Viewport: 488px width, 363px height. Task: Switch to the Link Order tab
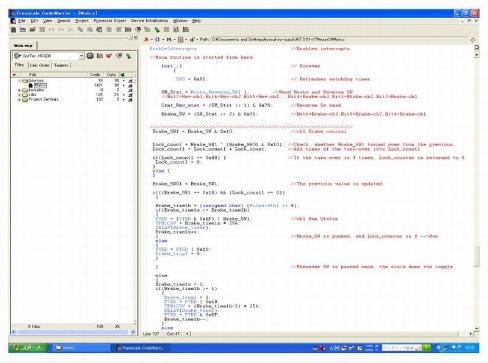coord(39,65)
